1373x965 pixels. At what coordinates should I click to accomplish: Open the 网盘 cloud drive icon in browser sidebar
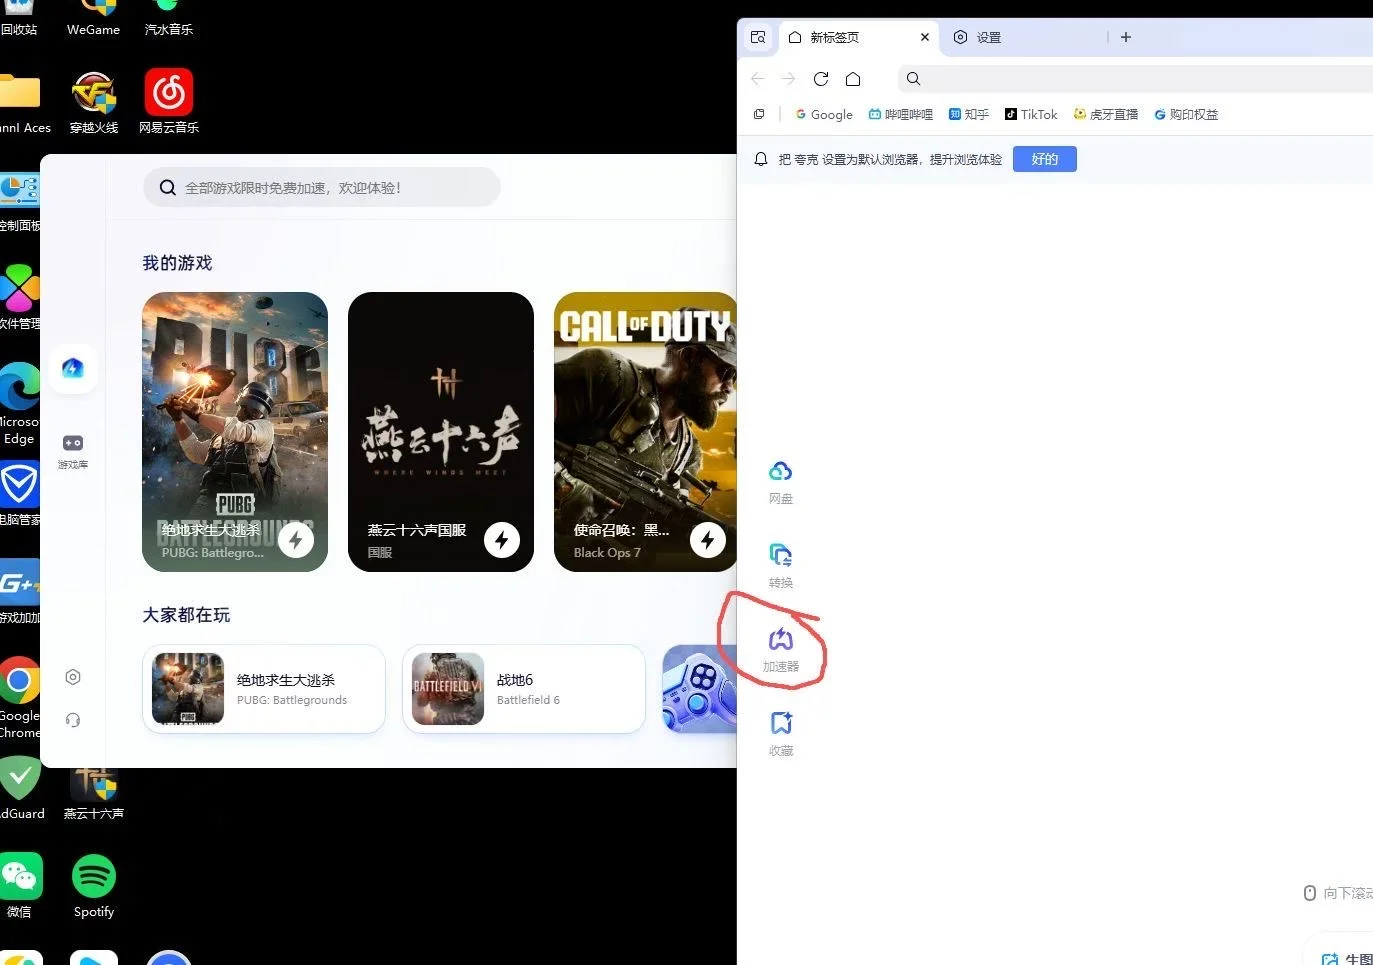pyautogui.click(x=781, y=472)
